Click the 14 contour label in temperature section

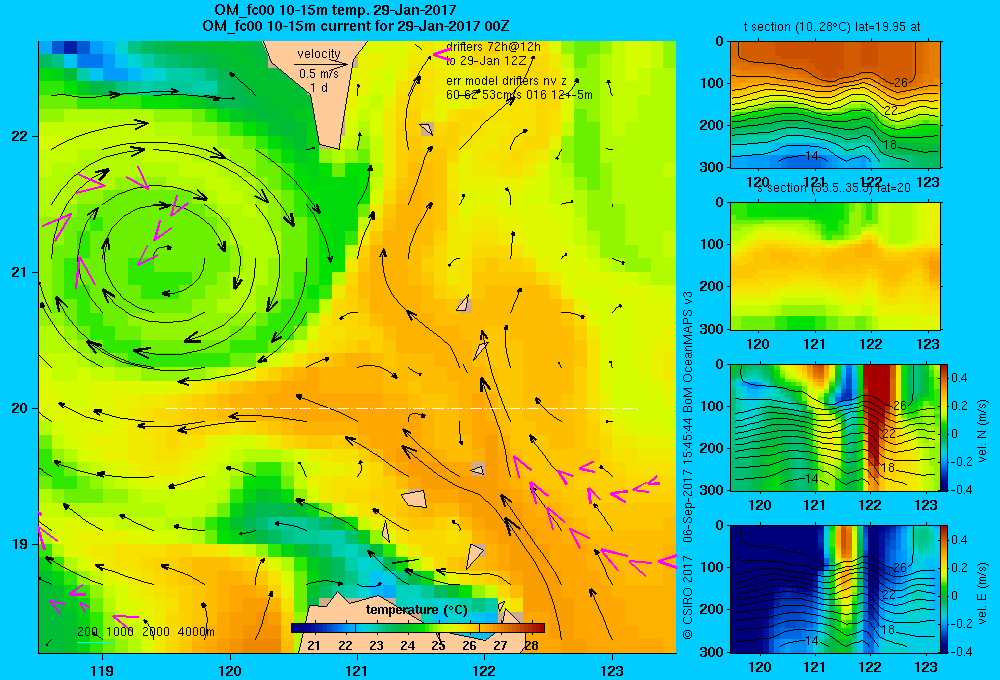pyautogui.click(x=811, y=156)
